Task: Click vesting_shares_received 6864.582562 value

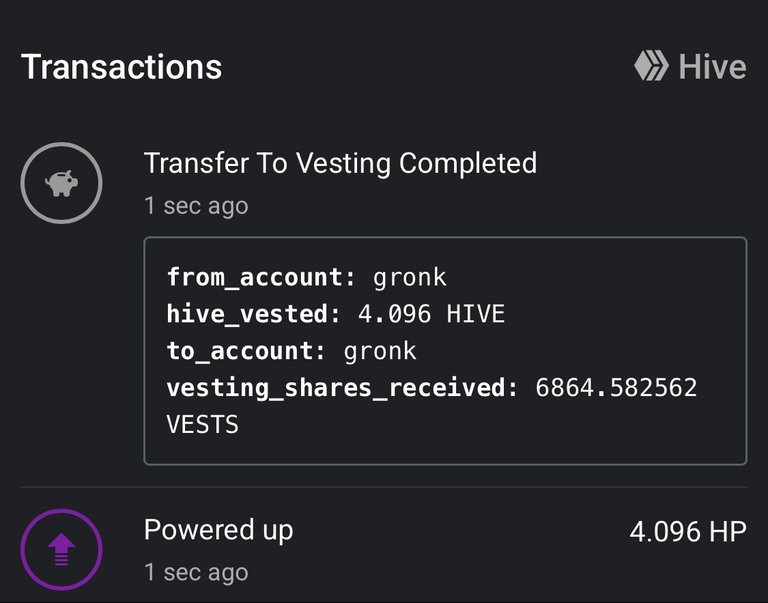Action: 616,387
